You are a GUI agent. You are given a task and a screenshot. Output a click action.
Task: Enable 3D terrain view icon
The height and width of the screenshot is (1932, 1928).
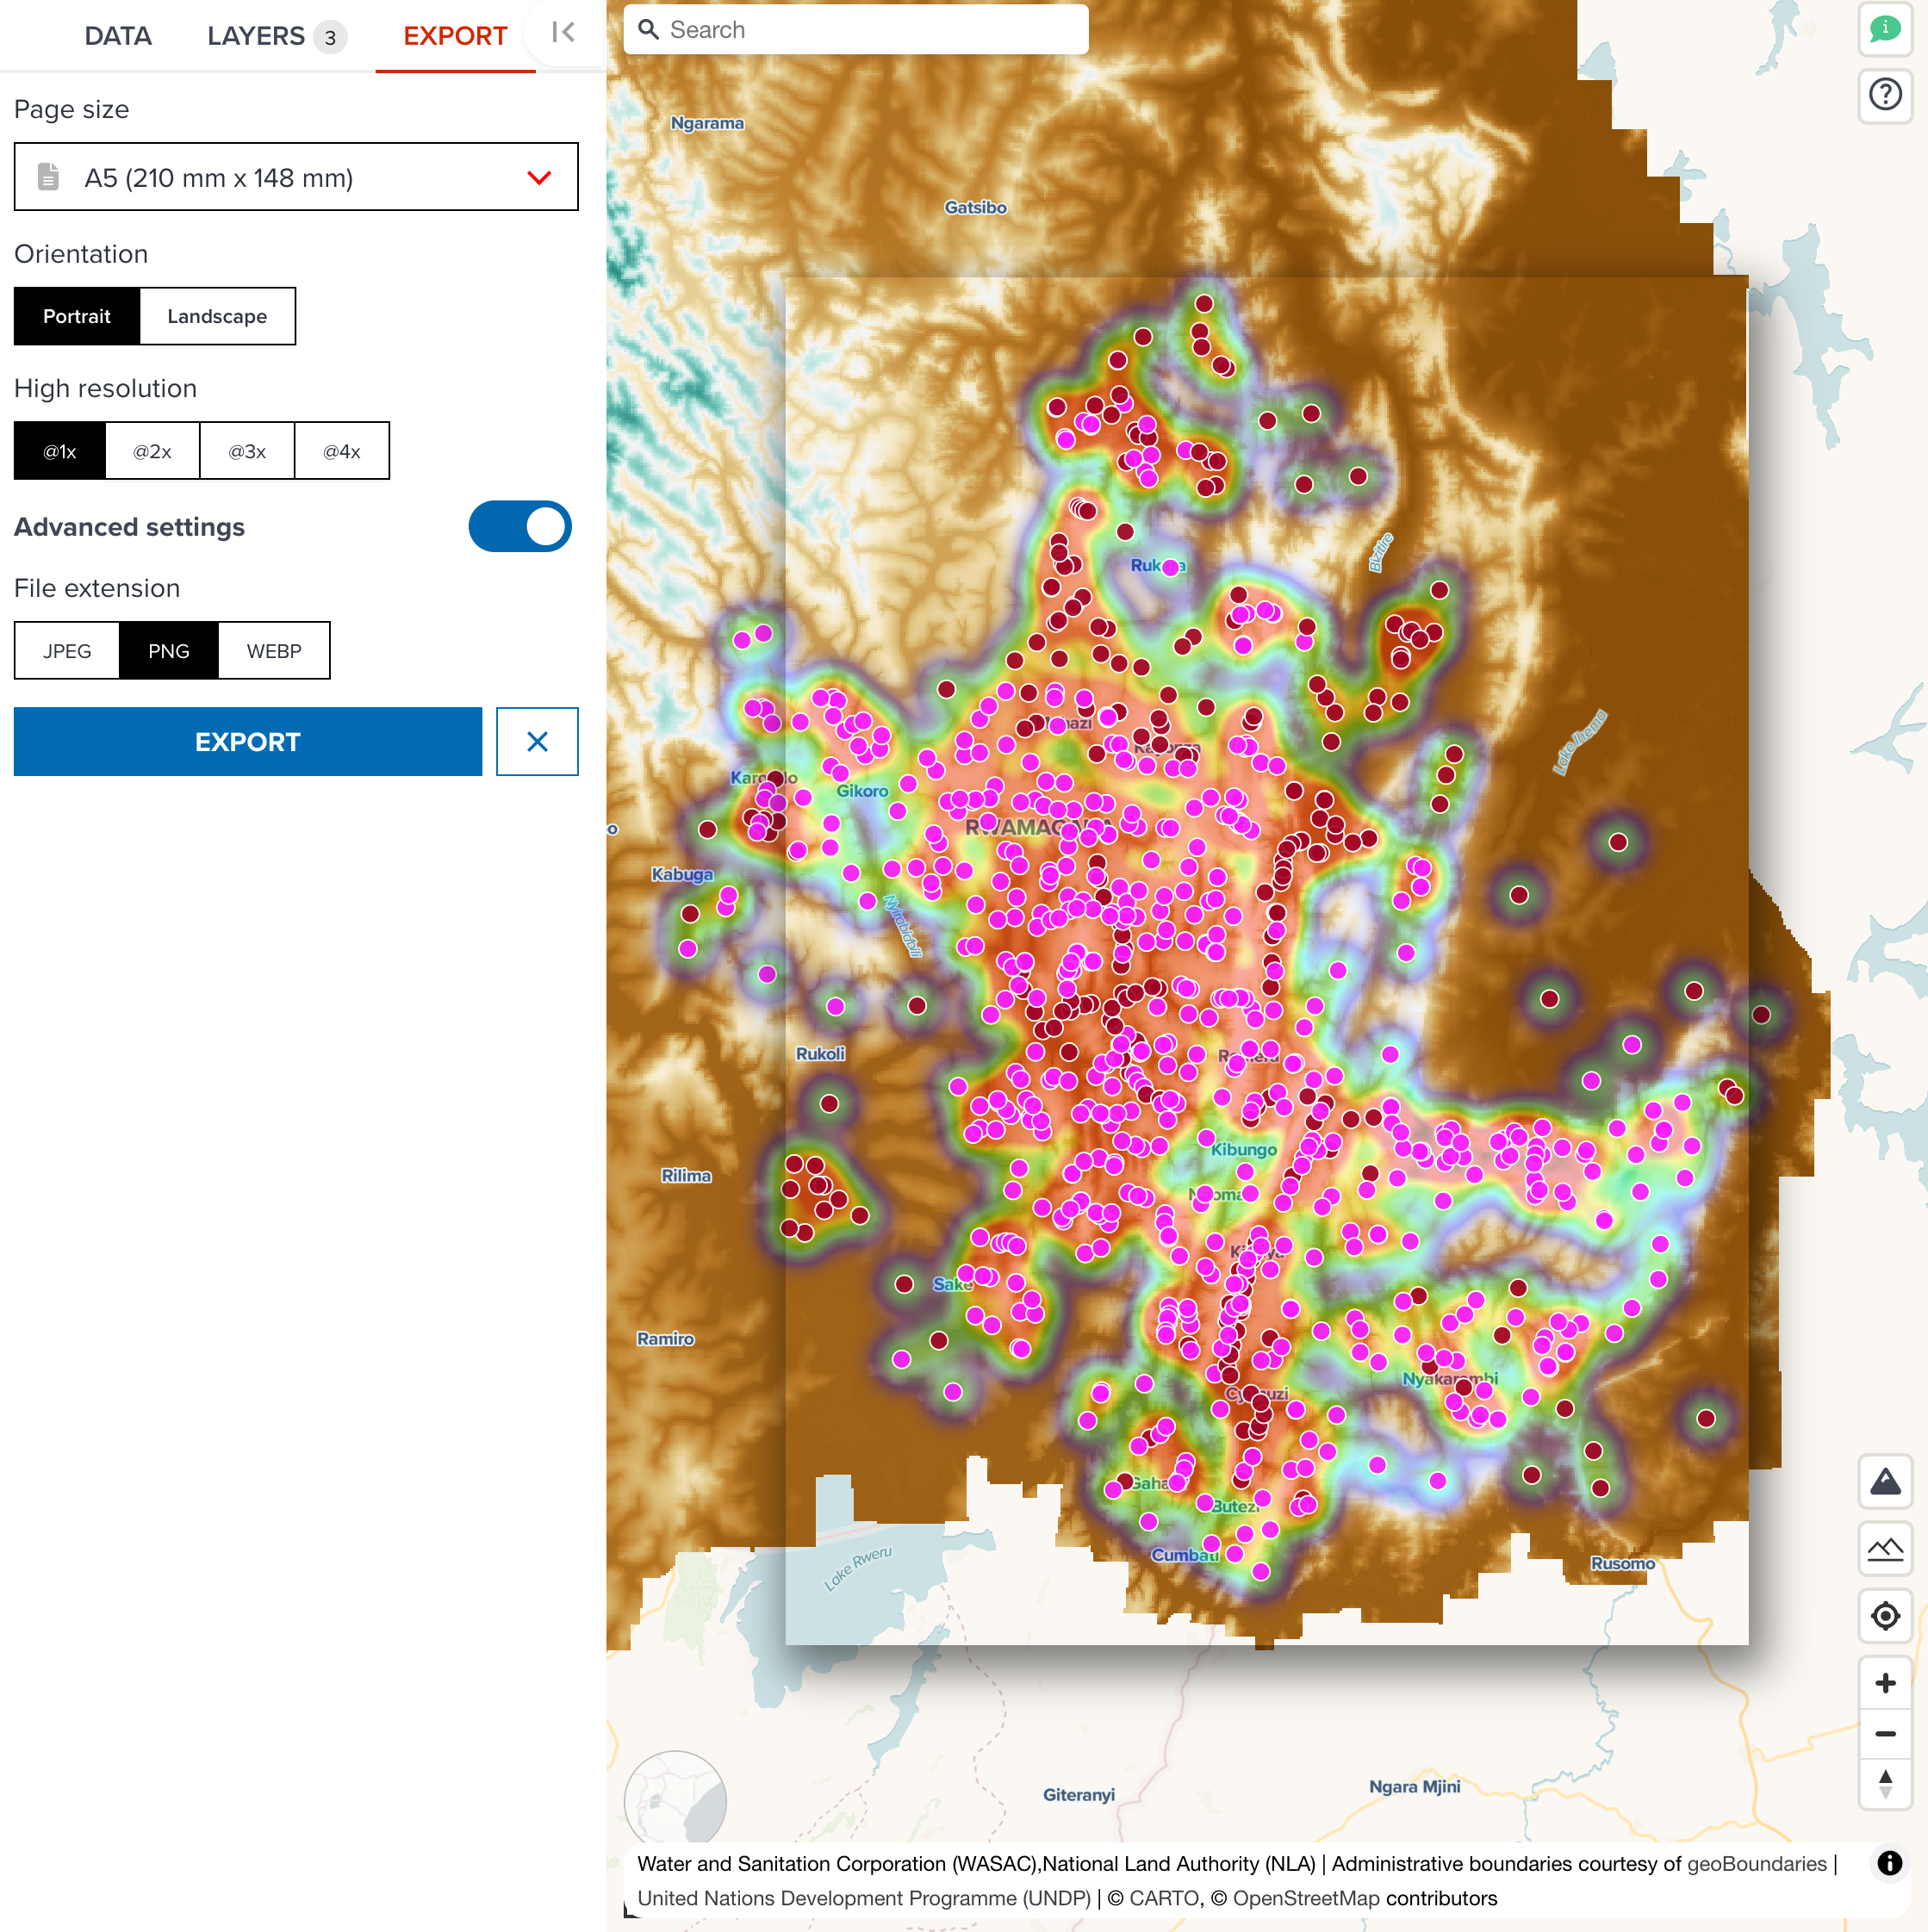click(x=1885, y=1481)
